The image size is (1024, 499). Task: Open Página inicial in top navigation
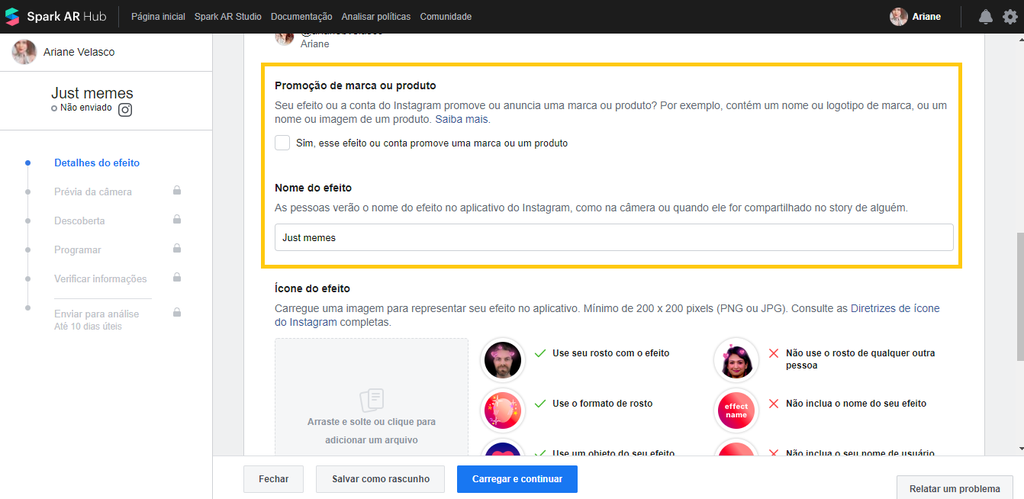coord(158,17)
